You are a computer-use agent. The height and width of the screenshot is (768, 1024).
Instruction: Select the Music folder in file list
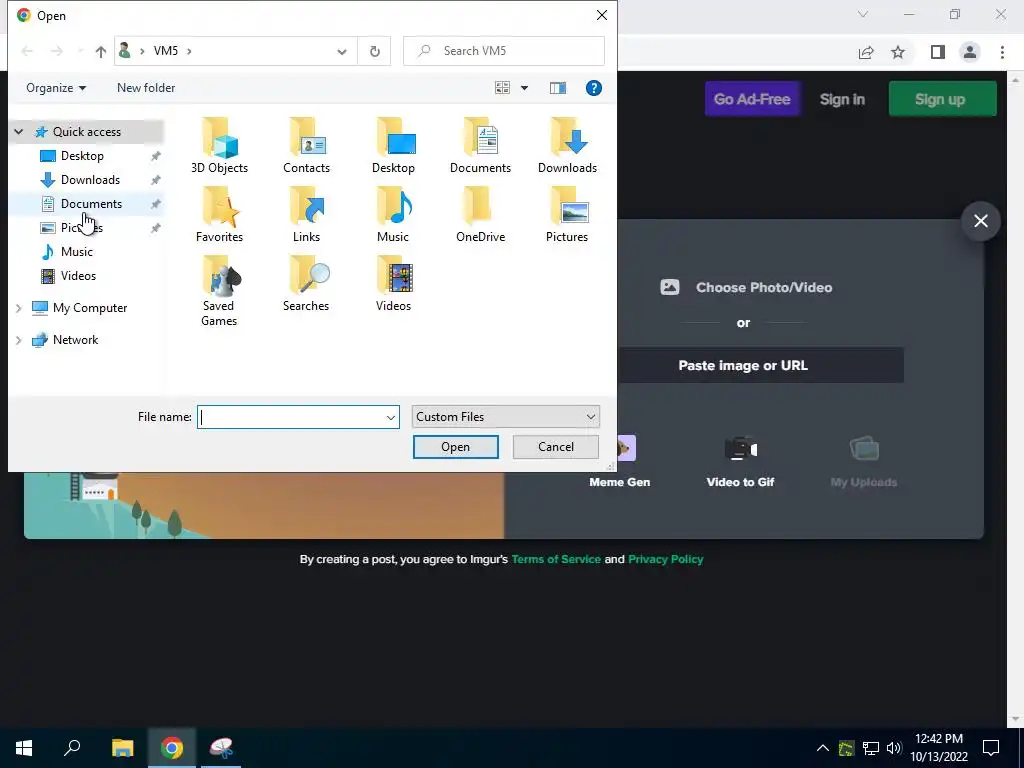tap(393, 214)
